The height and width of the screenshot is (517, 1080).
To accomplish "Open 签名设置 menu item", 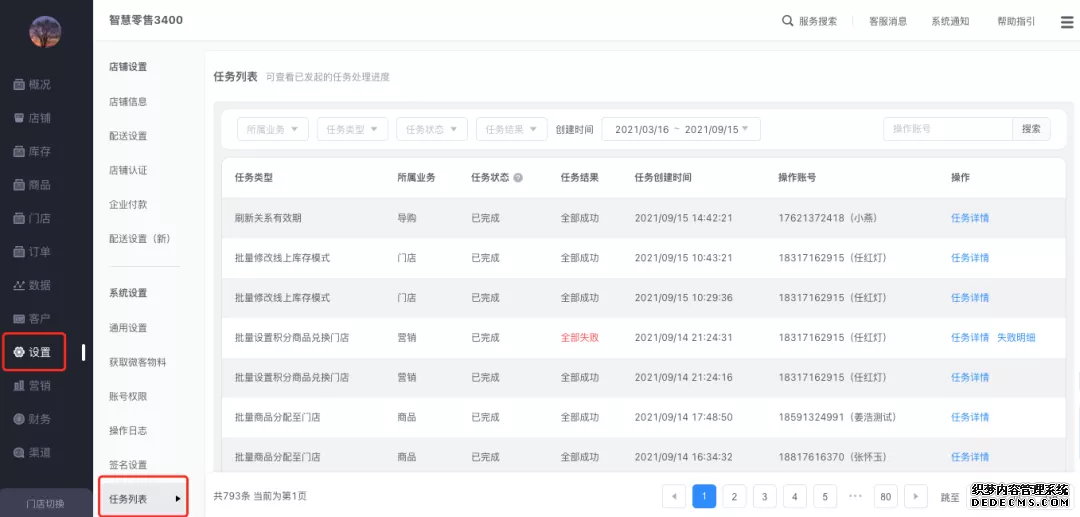I will point(128,465).
